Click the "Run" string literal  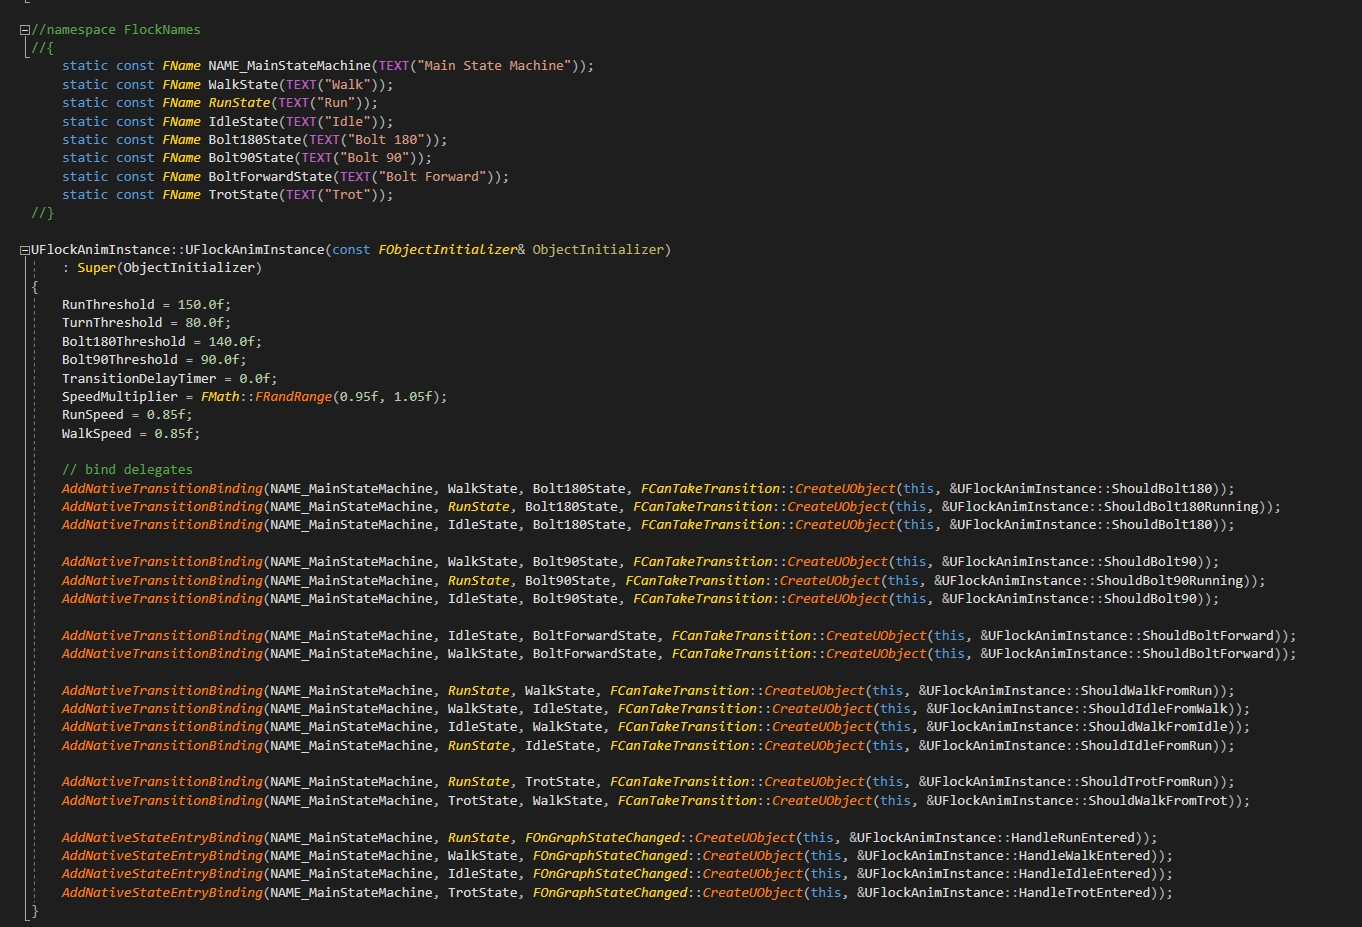[x=335, y=103]
